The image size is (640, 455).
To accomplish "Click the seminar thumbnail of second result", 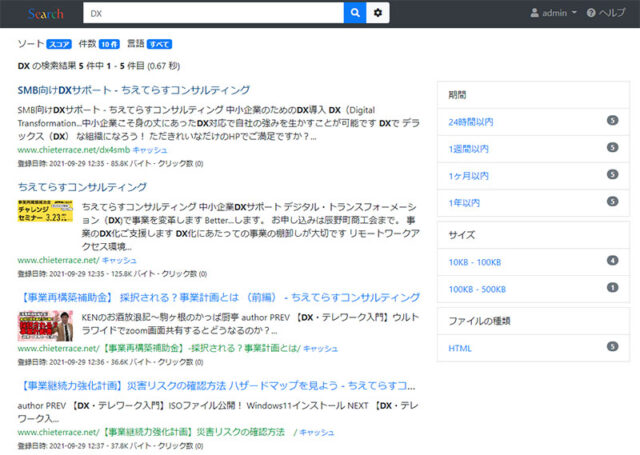I will 45,215.
